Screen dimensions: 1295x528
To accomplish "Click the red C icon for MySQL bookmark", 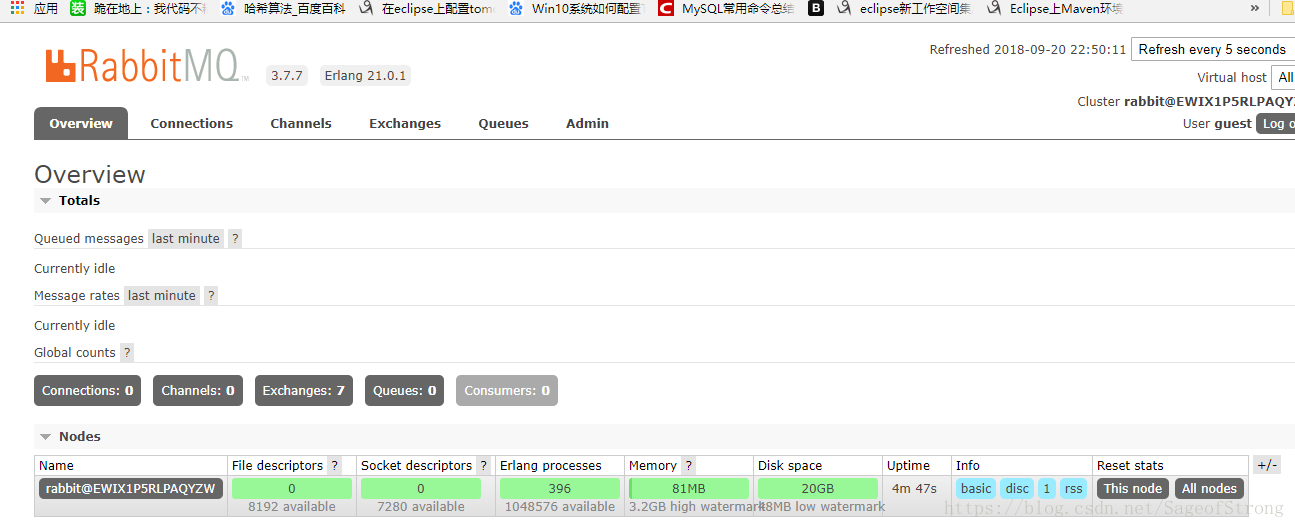I will pos(666,8).
